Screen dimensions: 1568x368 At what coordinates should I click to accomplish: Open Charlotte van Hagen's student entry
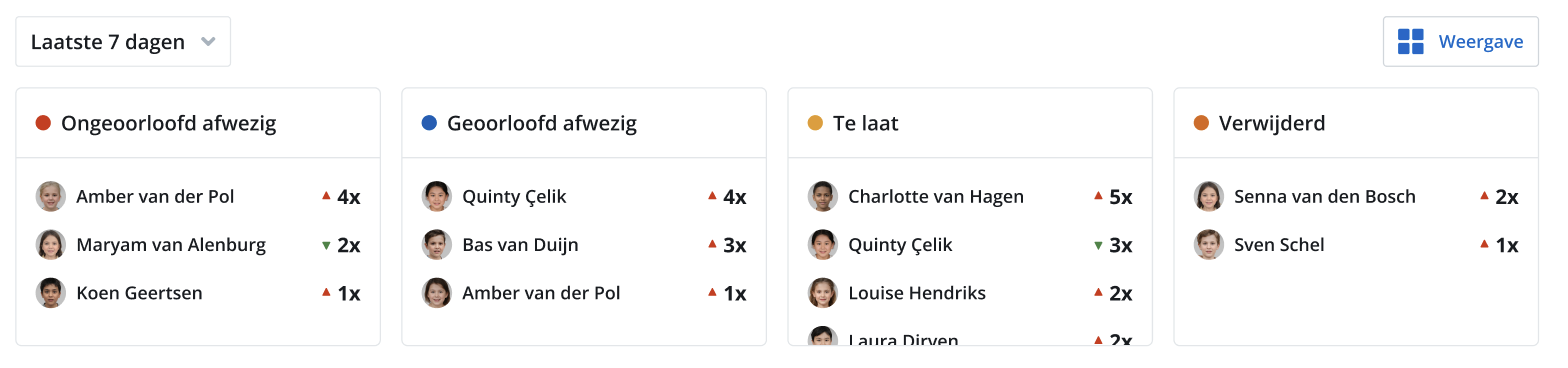(970, 197)
